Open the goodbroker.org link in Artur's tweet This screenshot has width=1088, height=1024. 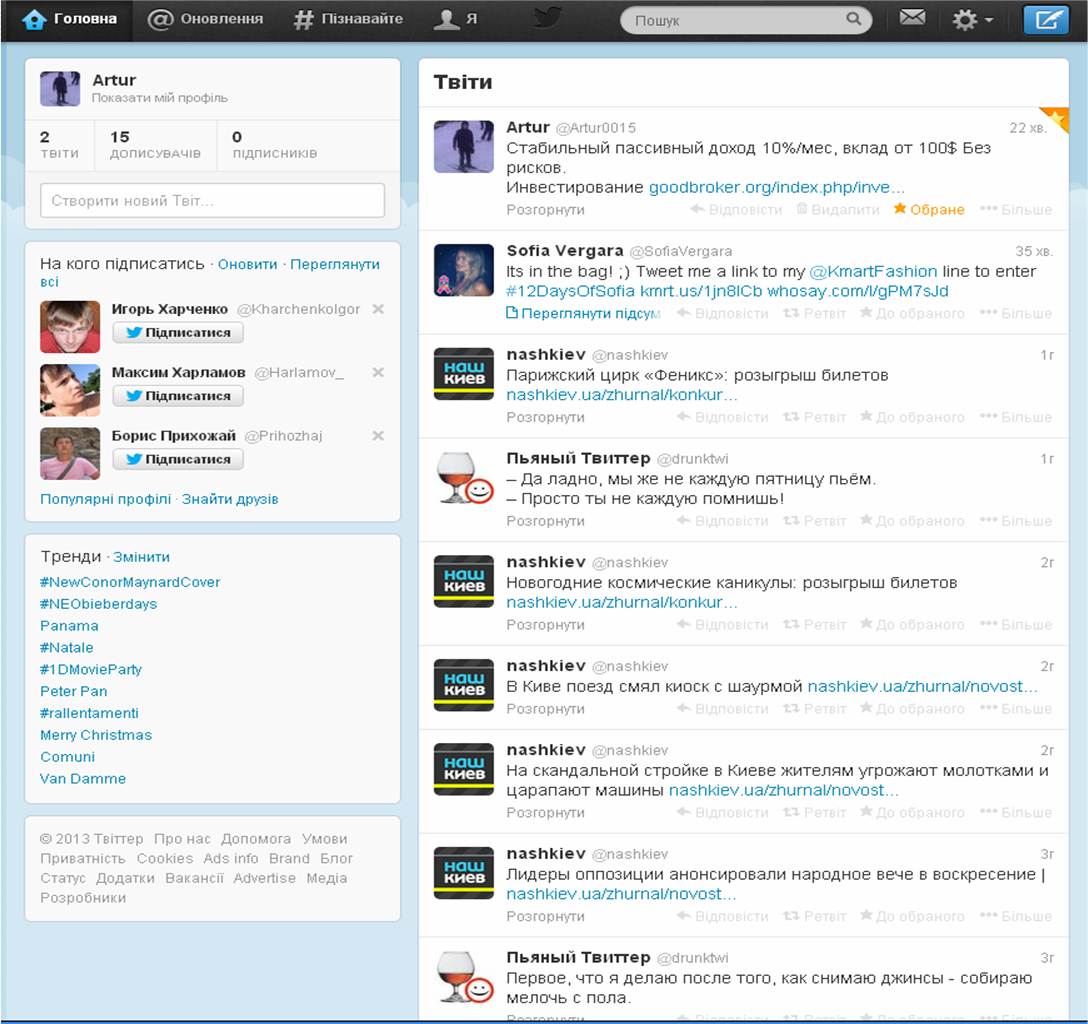click(776, 187)
